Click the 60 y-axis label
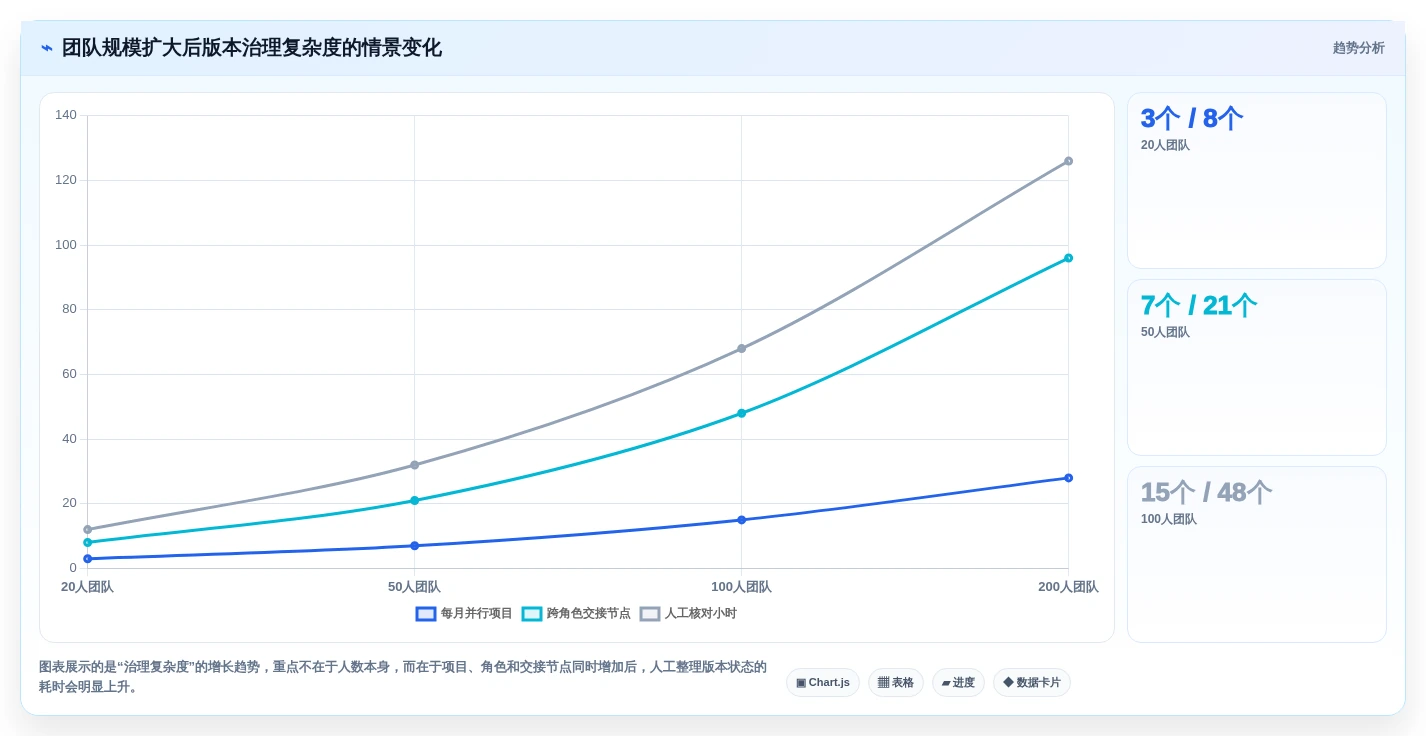Screen dimensions: 1426x736 tap(69, 374)
